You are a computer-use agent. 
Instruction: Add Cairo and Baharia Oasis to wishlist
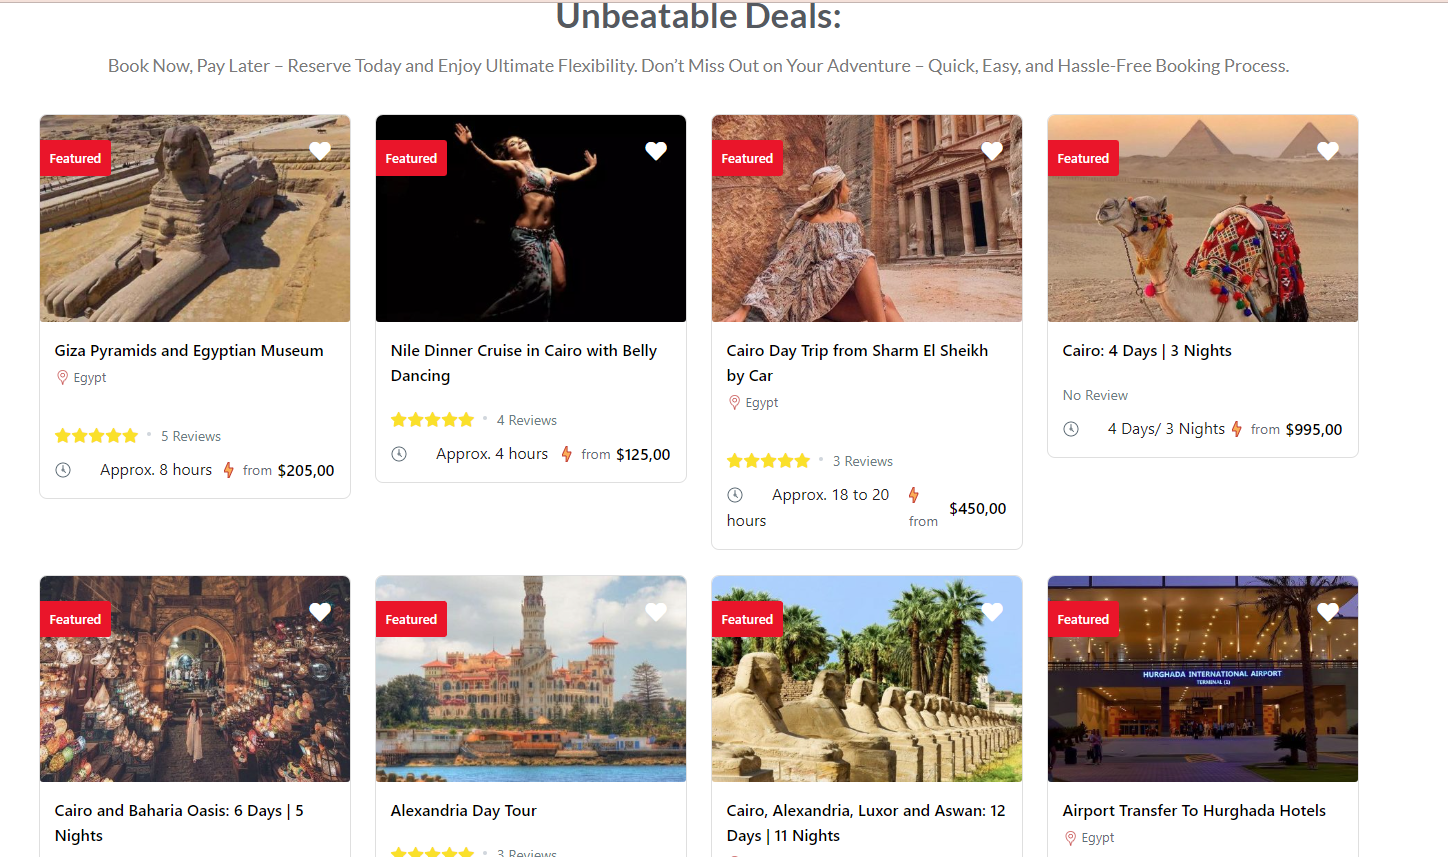pyautogui.click(x=320, y=612)
